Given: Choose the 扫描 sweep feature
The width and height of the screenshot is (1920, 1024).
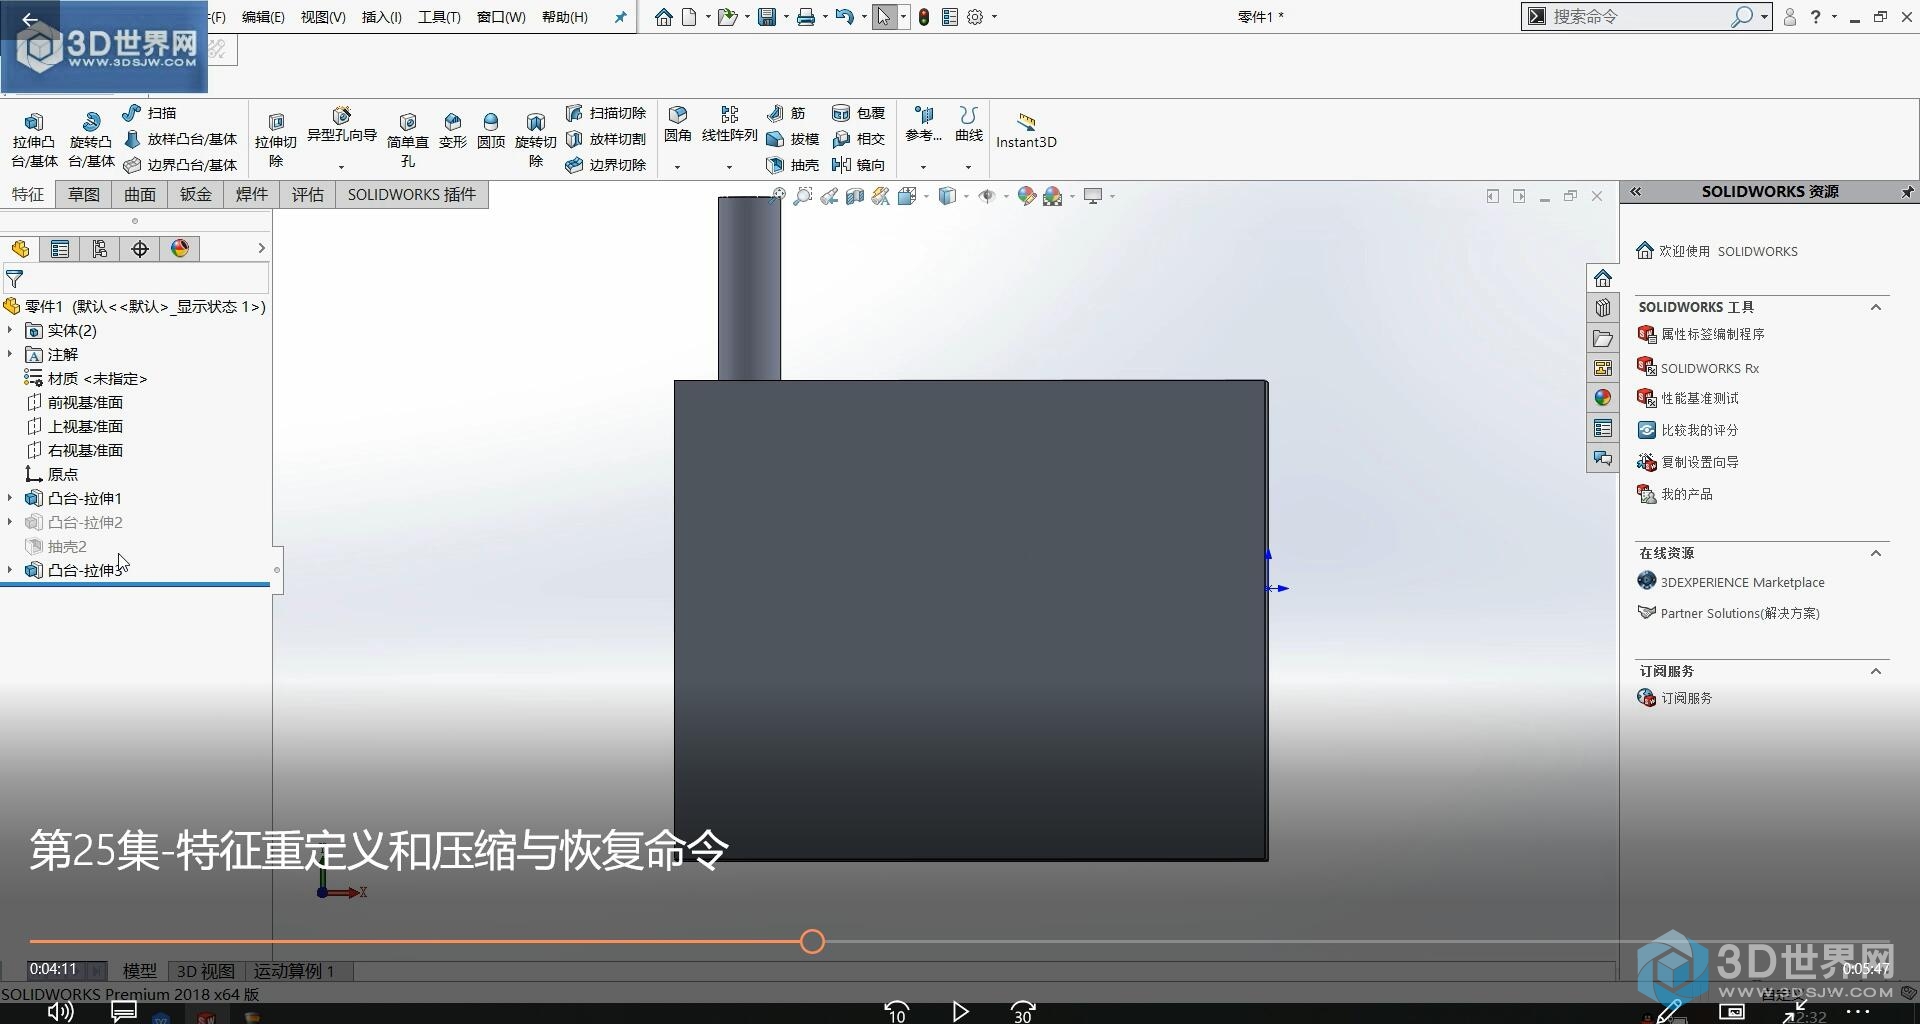Looking at the screenshot, I should pyautogui.click(x=149, y=113).
